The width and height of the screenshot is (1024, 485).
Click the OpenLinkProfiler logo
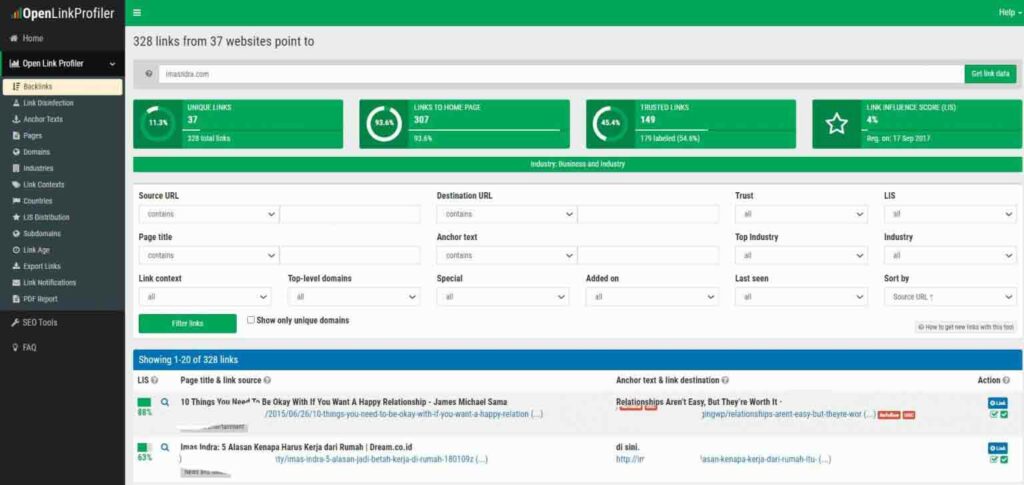[63, 13]
